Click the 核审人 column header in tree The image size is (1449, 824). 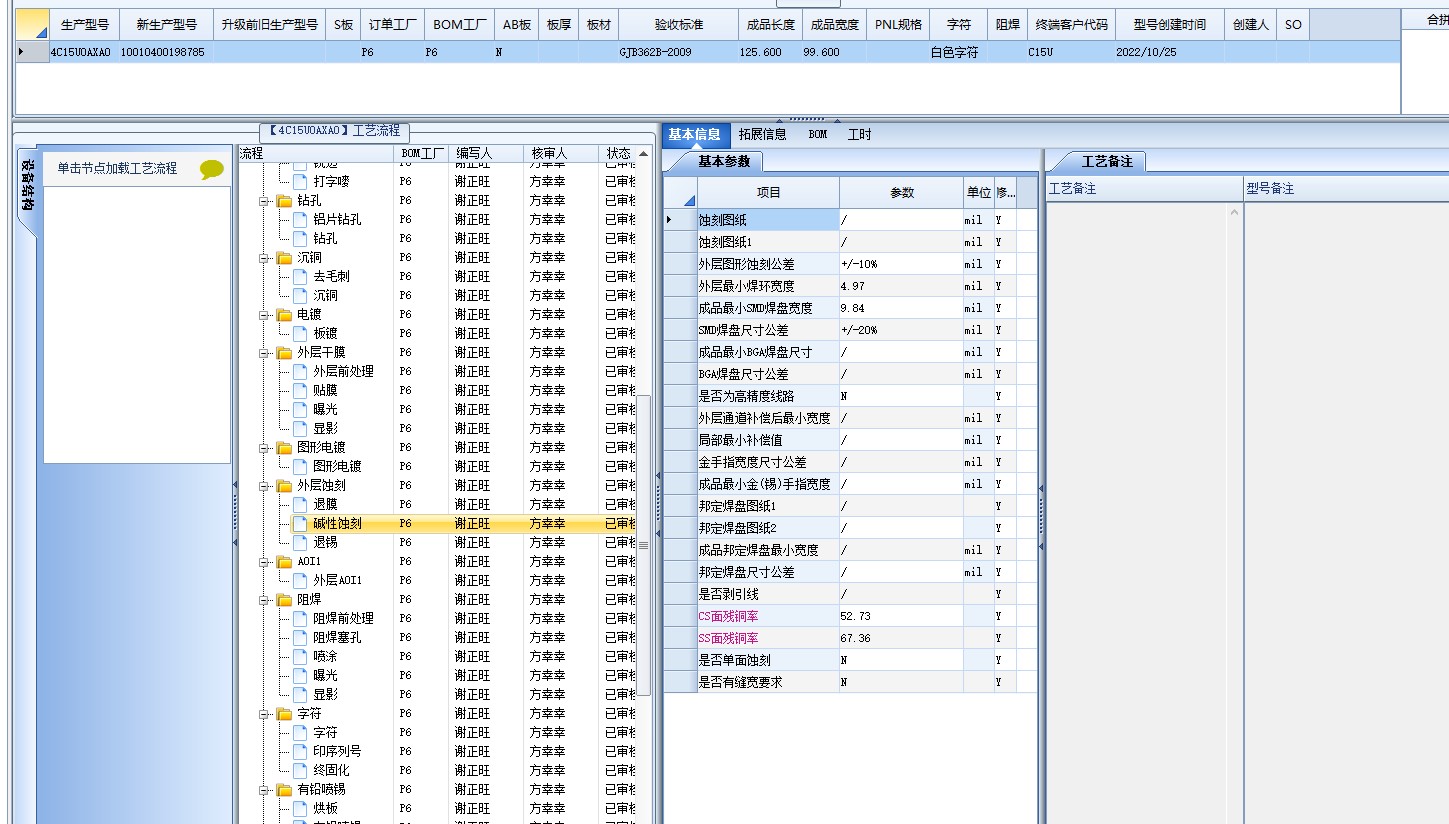coord(561,153)
